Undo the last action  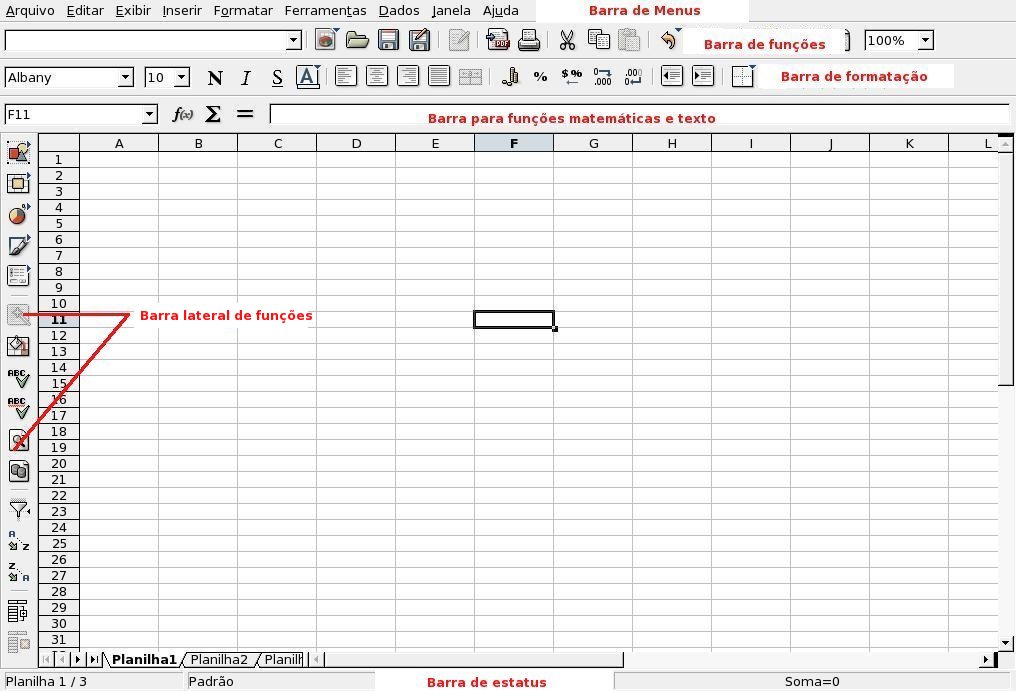[669, 40]
